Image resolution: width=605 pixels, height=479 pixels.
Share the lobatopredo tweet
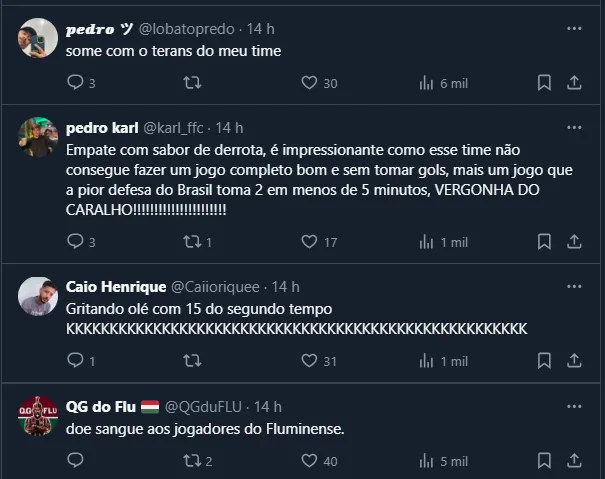(x=575, y=83)
